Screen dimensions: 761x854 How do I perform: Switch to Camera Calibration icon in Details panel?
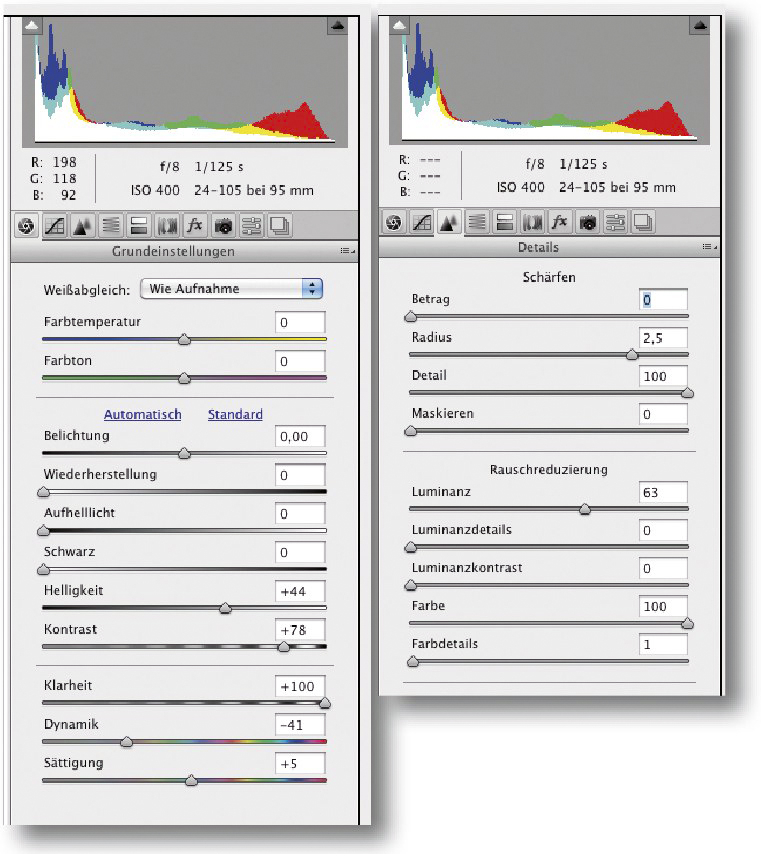588,222
